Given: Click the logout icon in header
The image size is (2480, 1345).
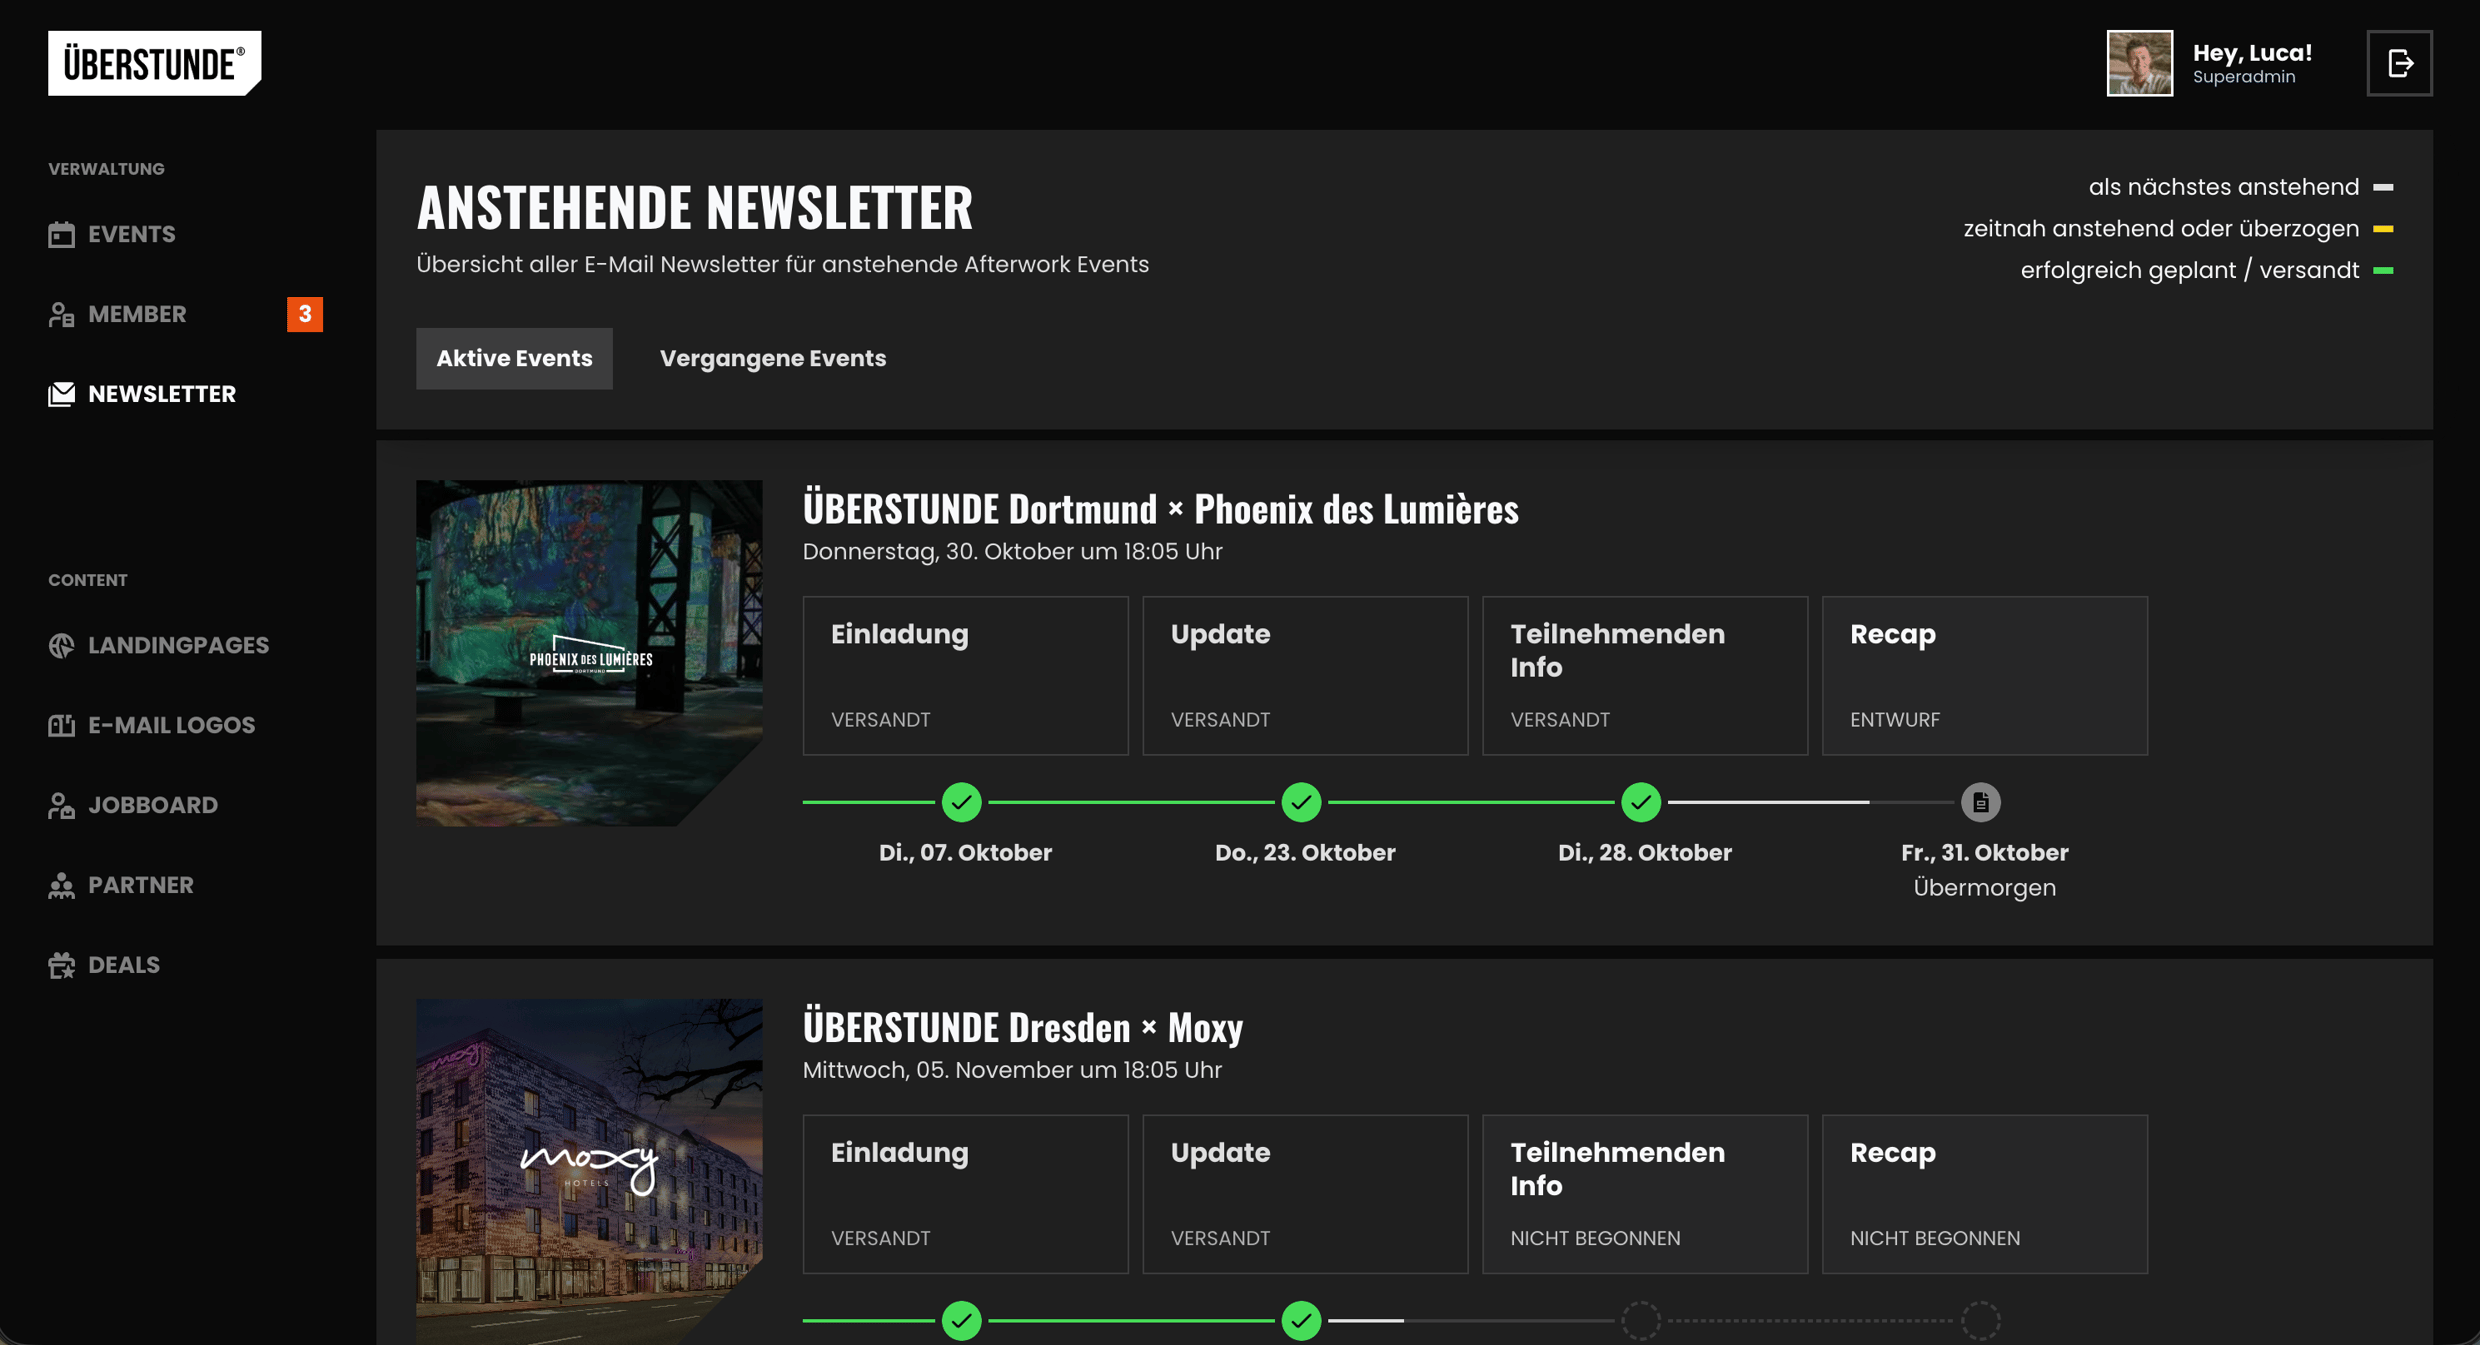Looking at the screenshot, I should (2399, 63).
